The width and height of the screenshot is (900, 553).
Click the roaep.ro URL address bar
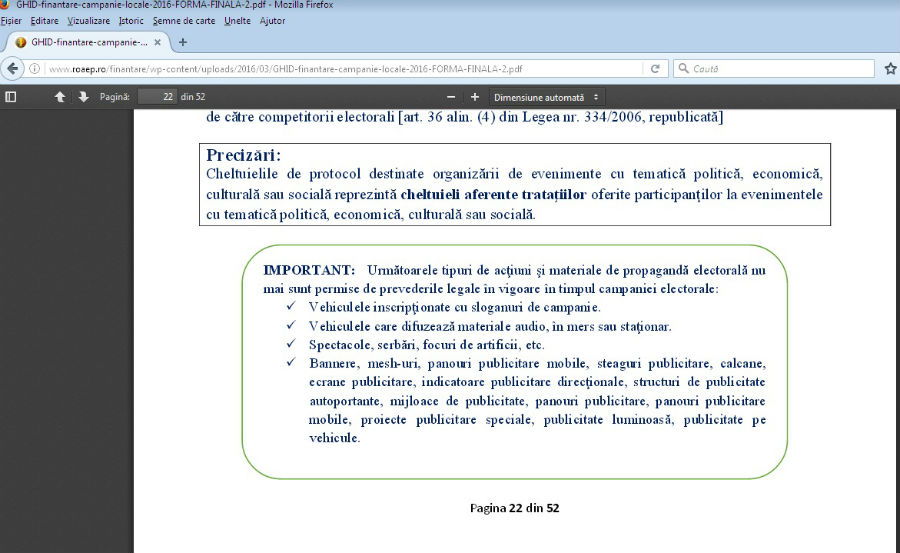pos(344,69)
